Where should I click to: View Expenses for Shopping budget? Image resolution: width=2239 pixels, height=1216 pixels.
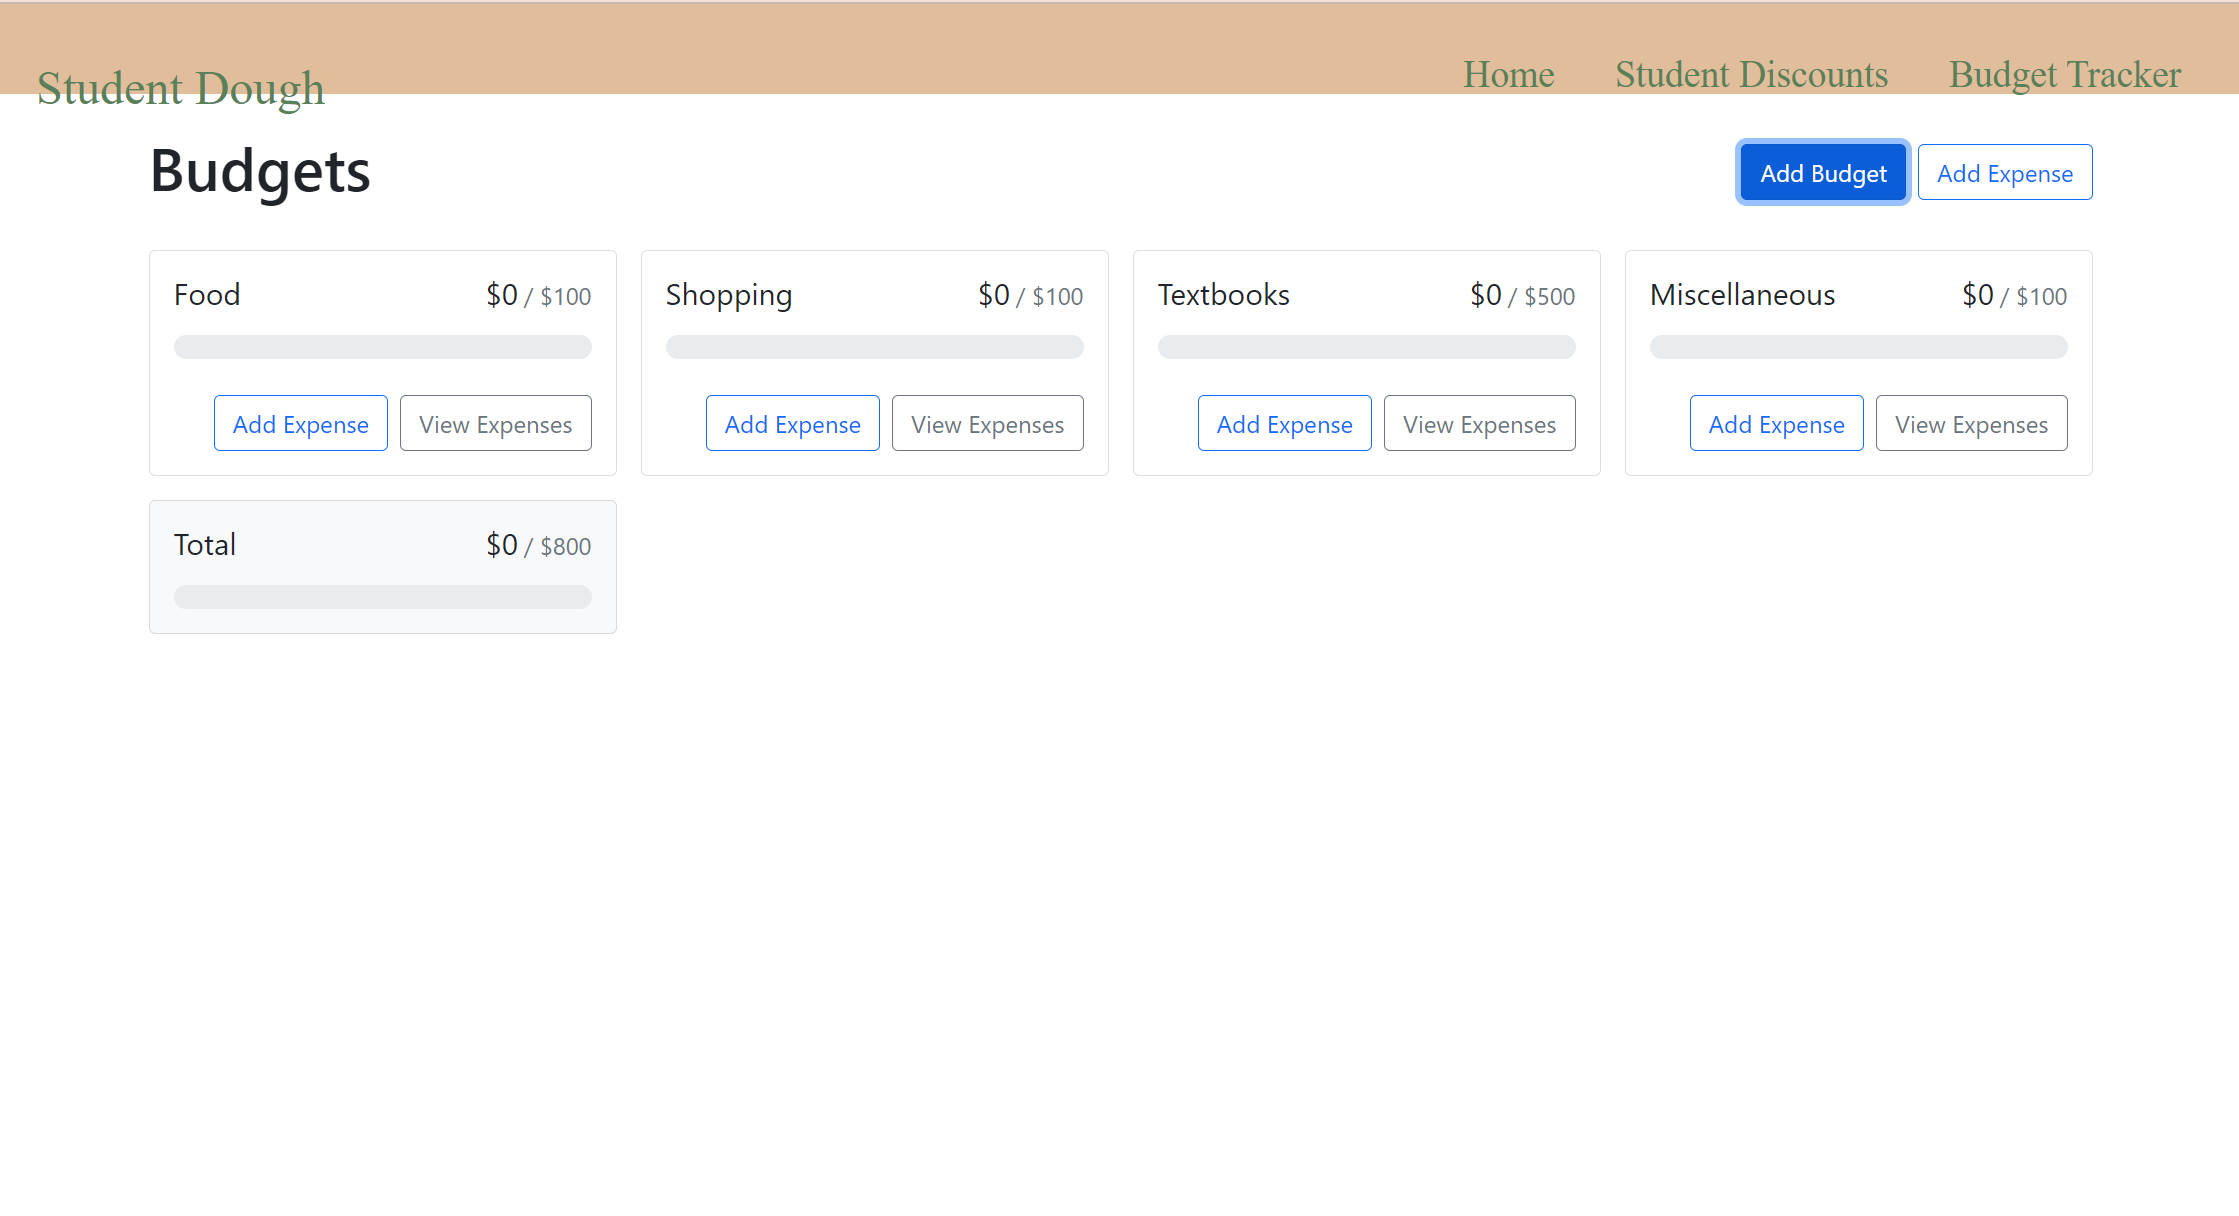coord(987,424)
